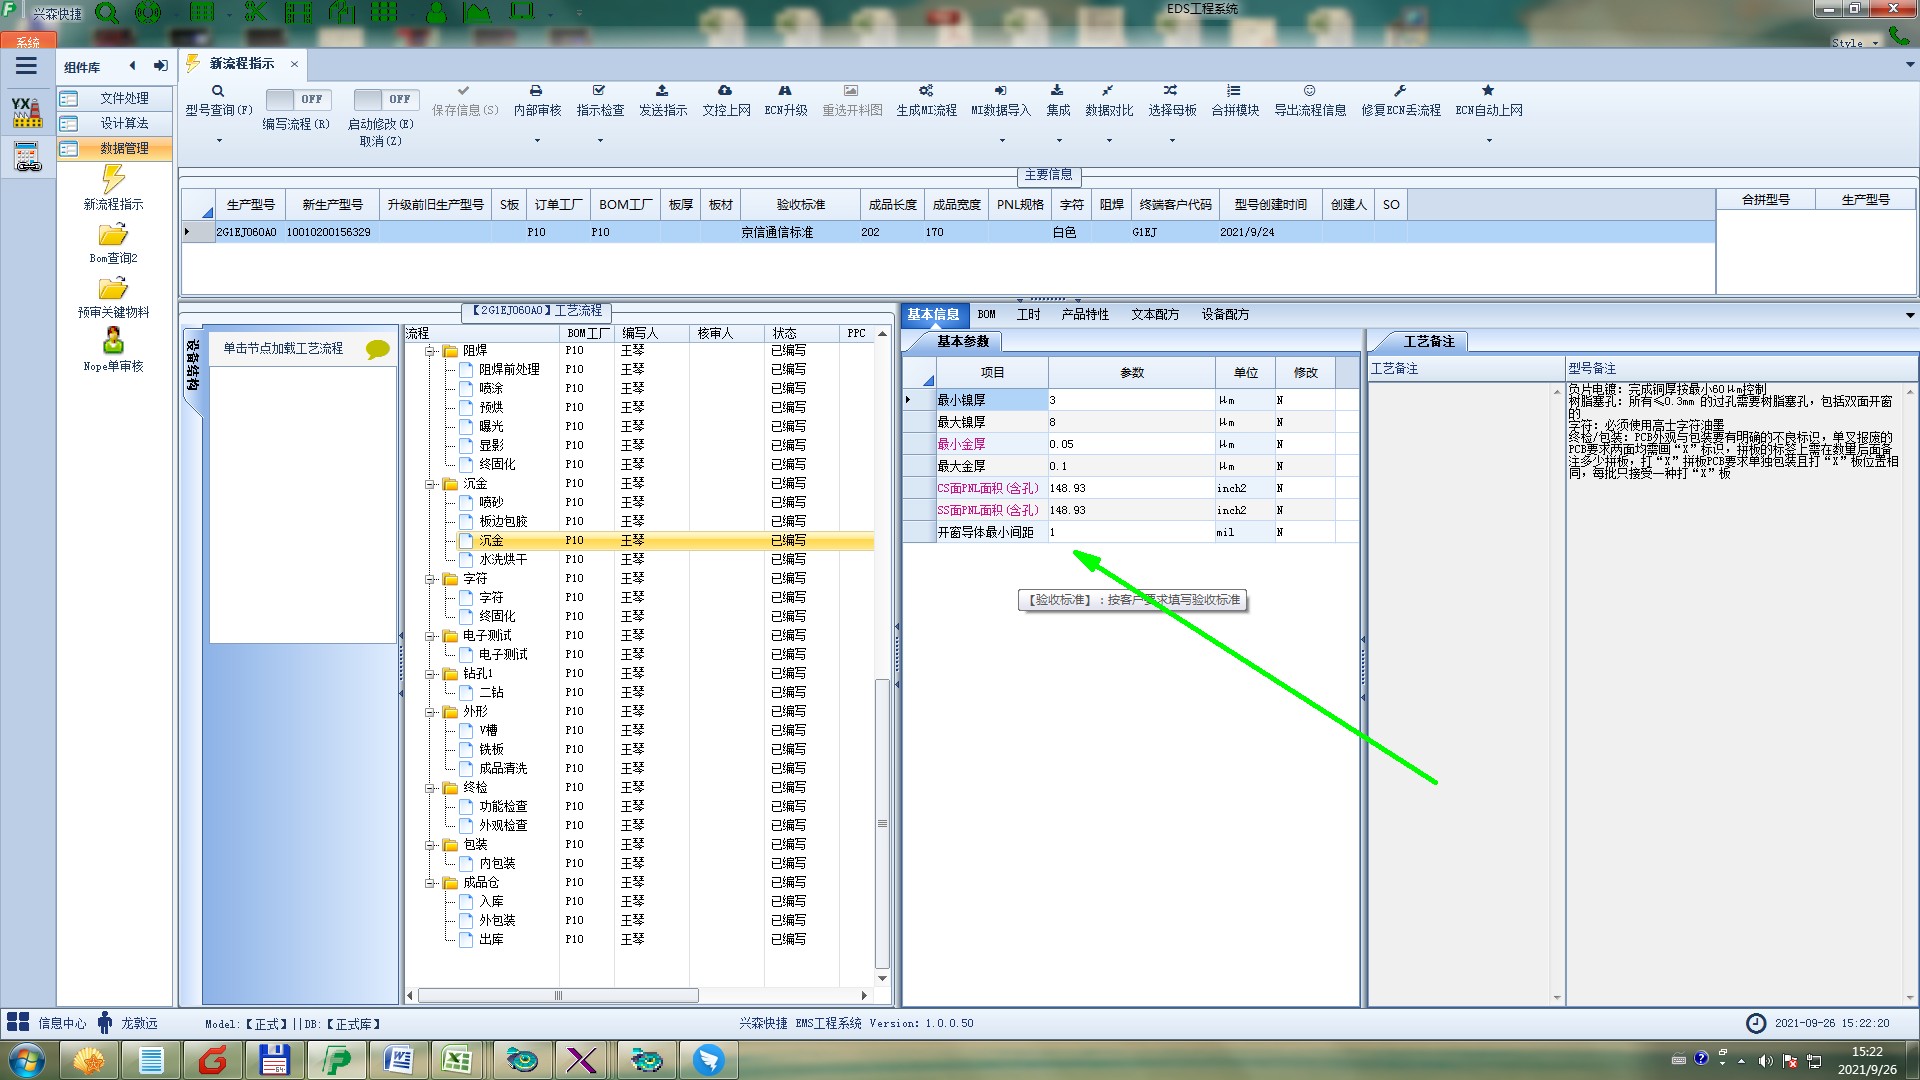Click the 内部审核 printer icon
The width and height of the screenshot is (1920, 1080).
[536, 91]
